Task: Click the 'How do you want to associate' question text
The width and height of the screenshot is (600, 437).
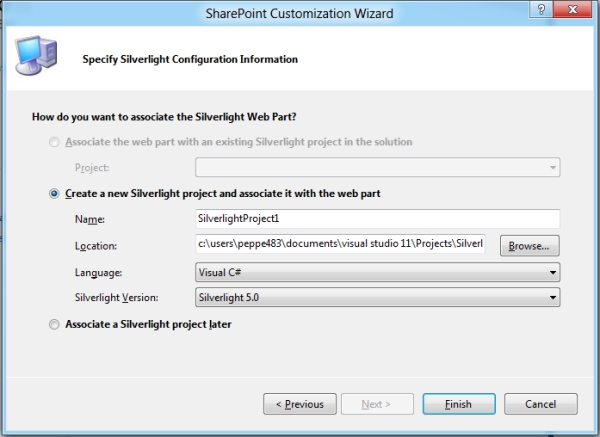Action: (164, 117)
